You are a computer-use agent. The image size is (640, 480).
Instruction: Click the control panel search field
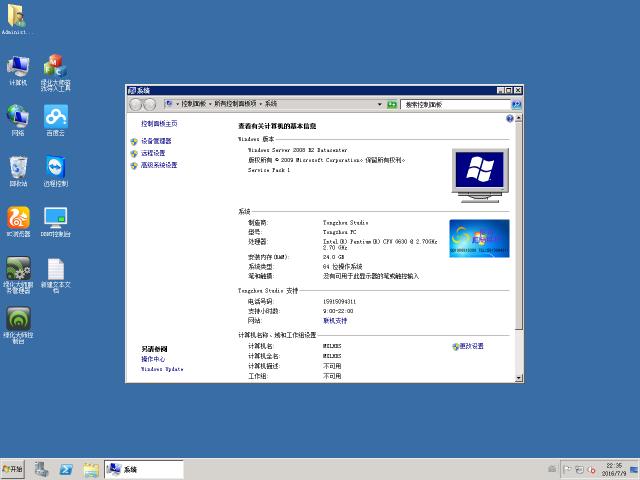450,104
